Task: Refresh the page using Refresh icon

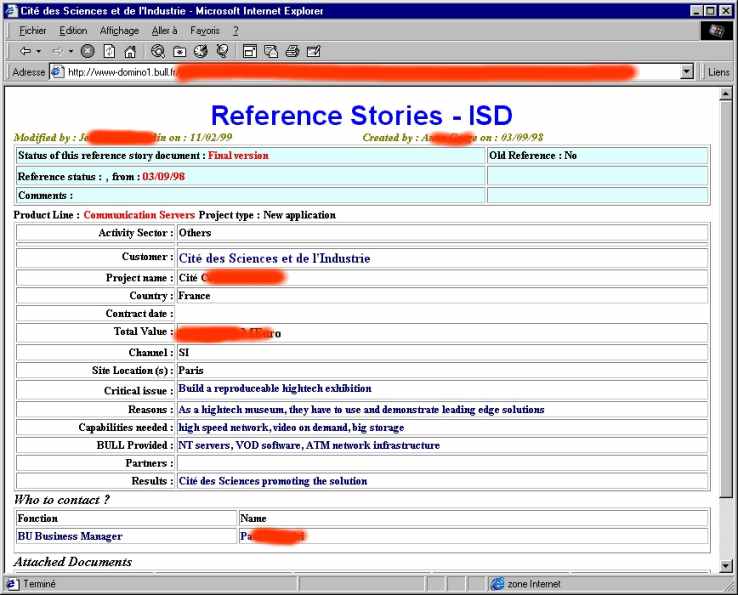Action: [109, 51]
